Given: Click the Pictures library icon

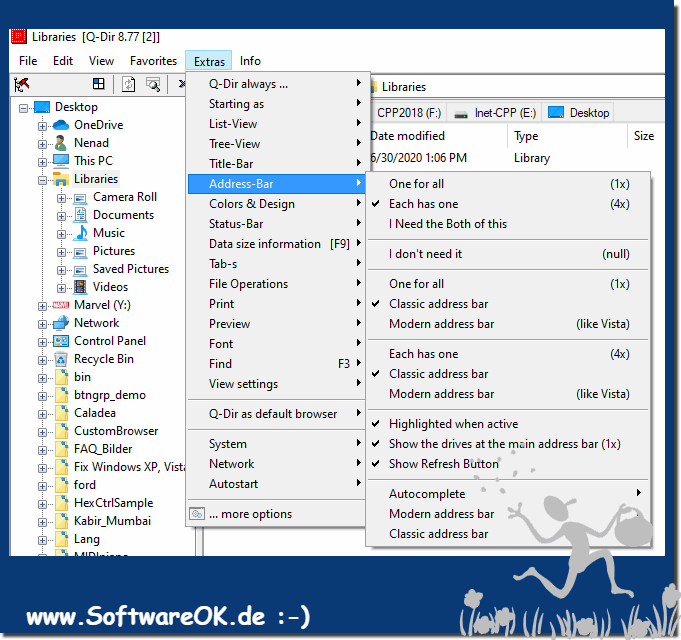Looking at the screenshot, I should (80, 252).
